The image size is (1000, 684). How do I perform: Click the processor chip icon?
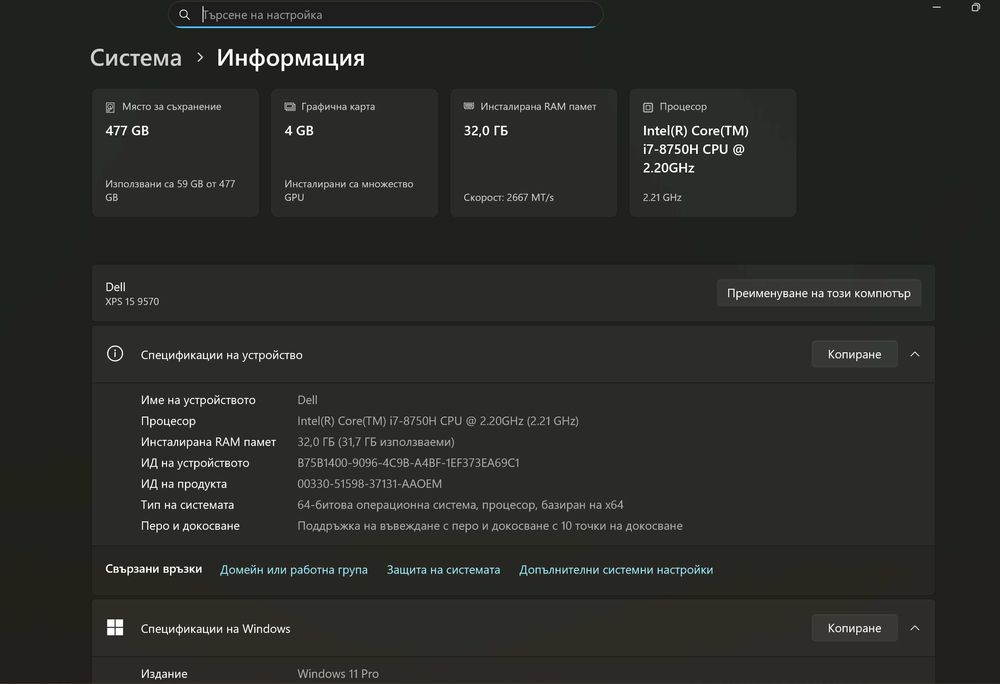tap(648, 107)
